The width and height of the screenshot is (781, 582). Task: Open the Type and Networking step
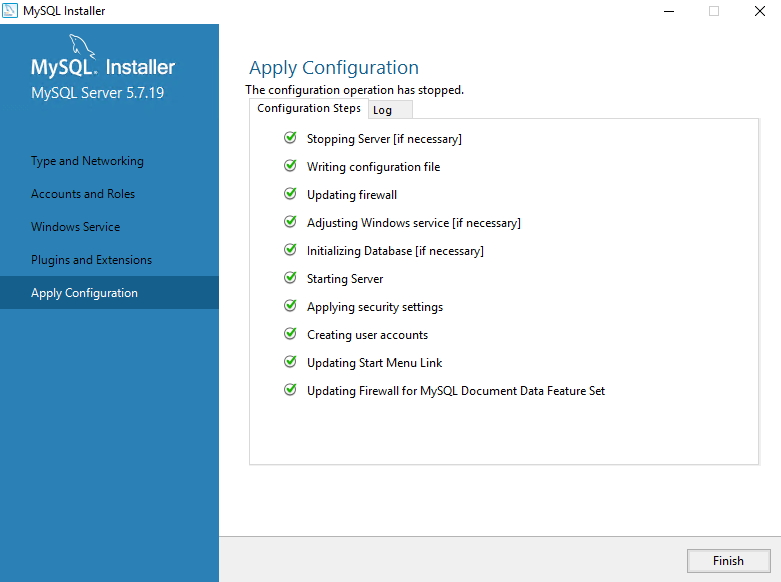87,161
